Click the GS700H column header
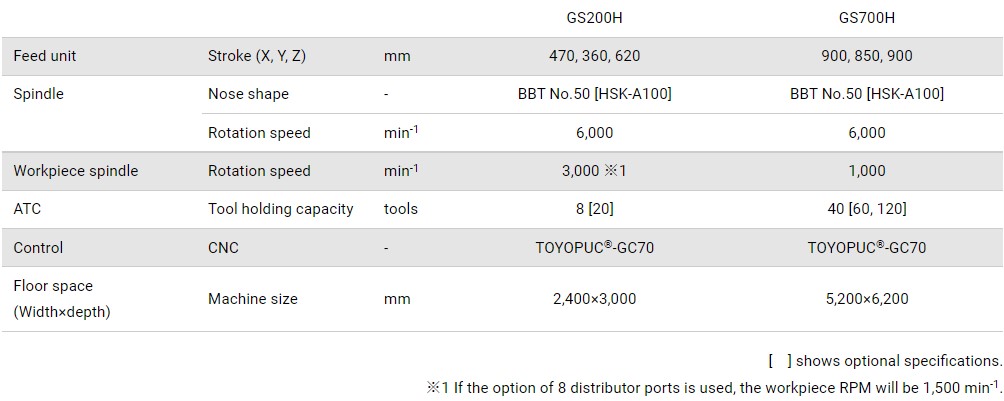This screenshot has height=401, width=1004. (x=866, y=18)
